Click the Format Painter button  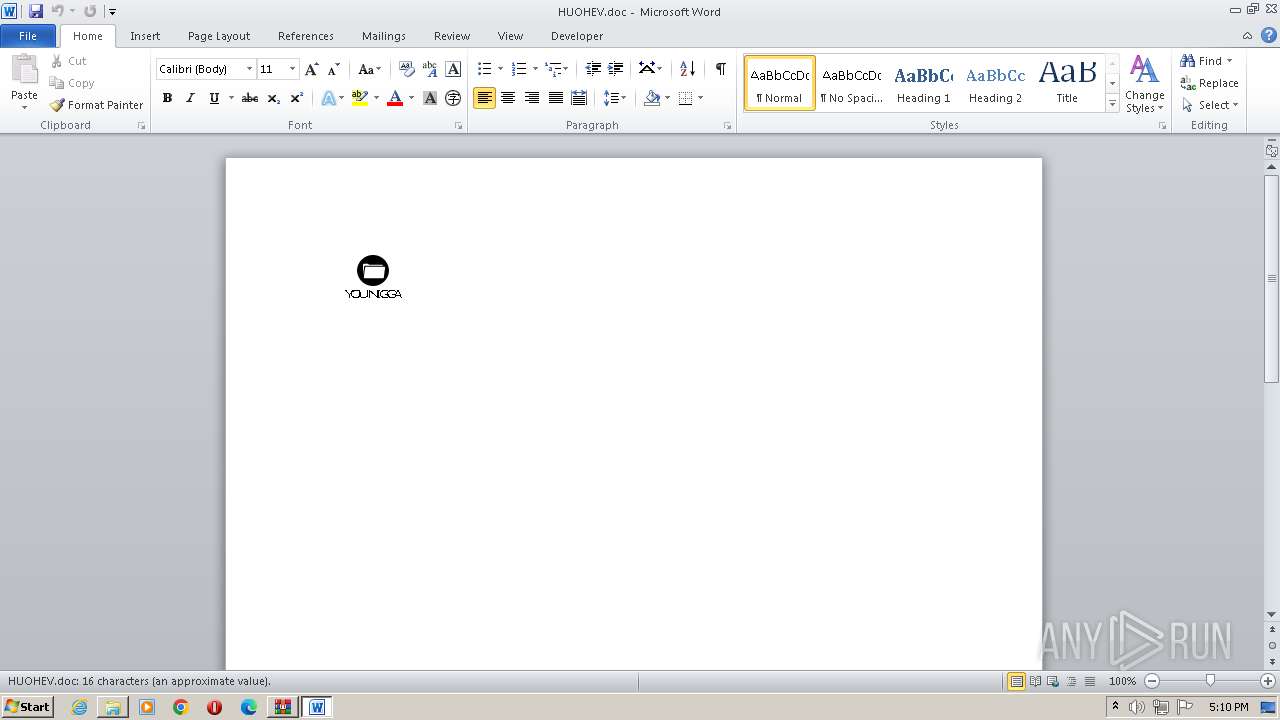click(x=97, y=105)
